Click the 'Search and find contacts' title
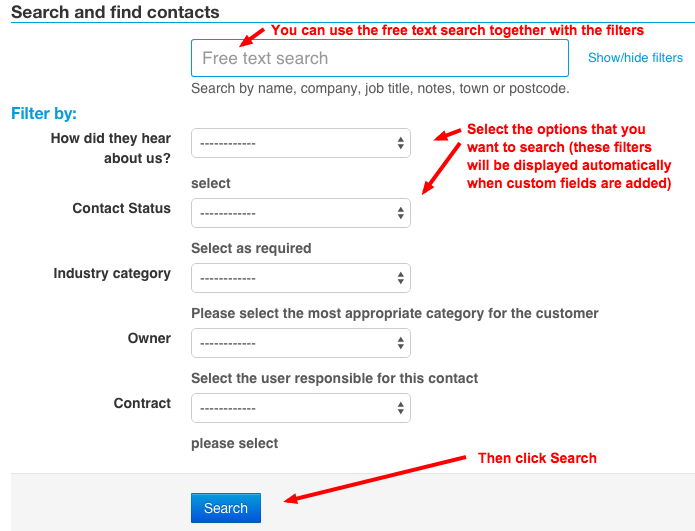The image size is (695, 531). click(x=115, y=13)
